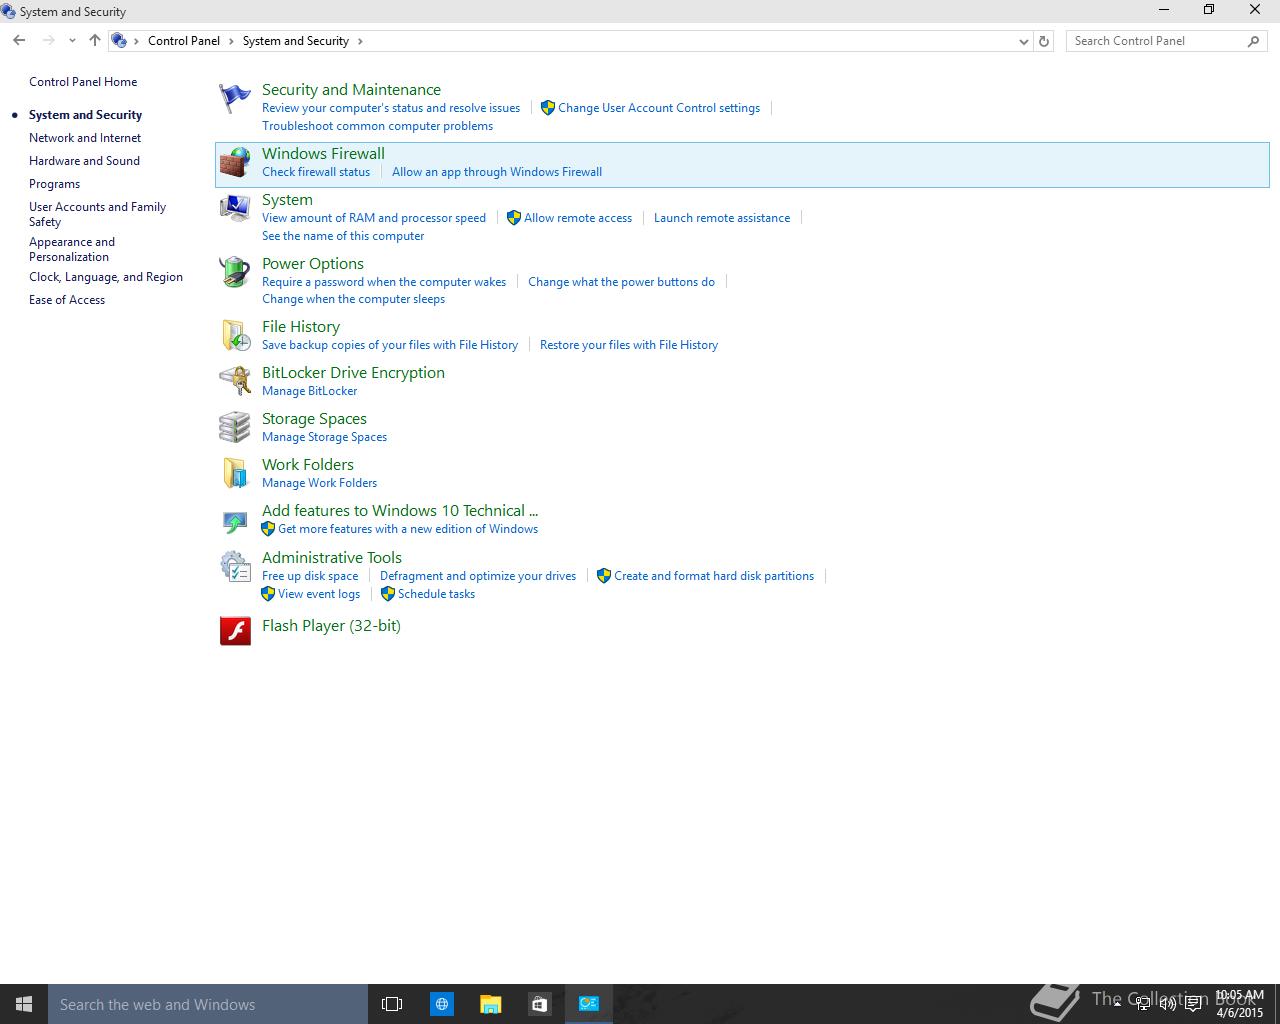Viewport: 1280px width, 1024px height.
Task: Open the Store from the taskbar
Action: [x=539, y=1004]
